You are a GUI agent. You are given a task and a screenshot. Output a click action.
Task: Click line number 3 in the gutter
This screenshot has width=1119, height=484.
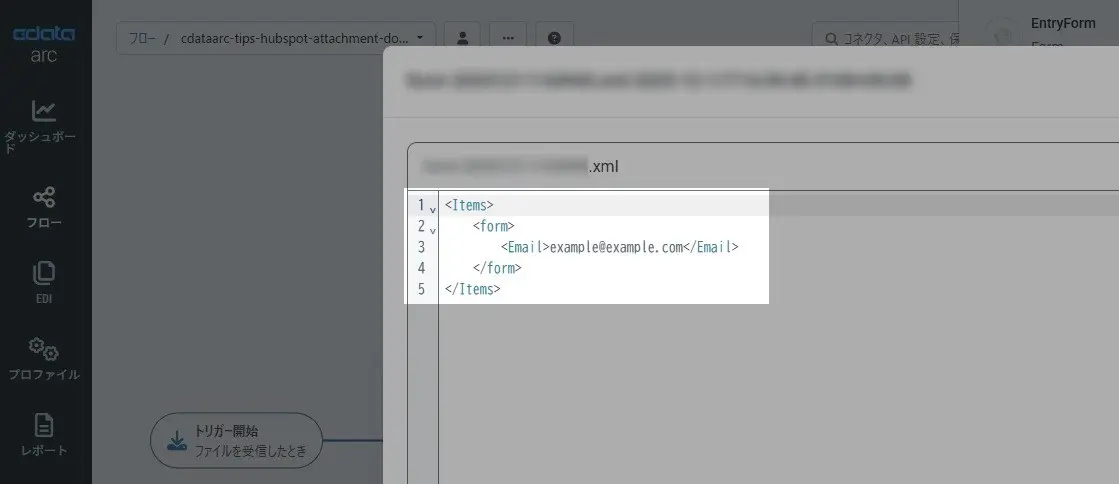pos(421,248)
